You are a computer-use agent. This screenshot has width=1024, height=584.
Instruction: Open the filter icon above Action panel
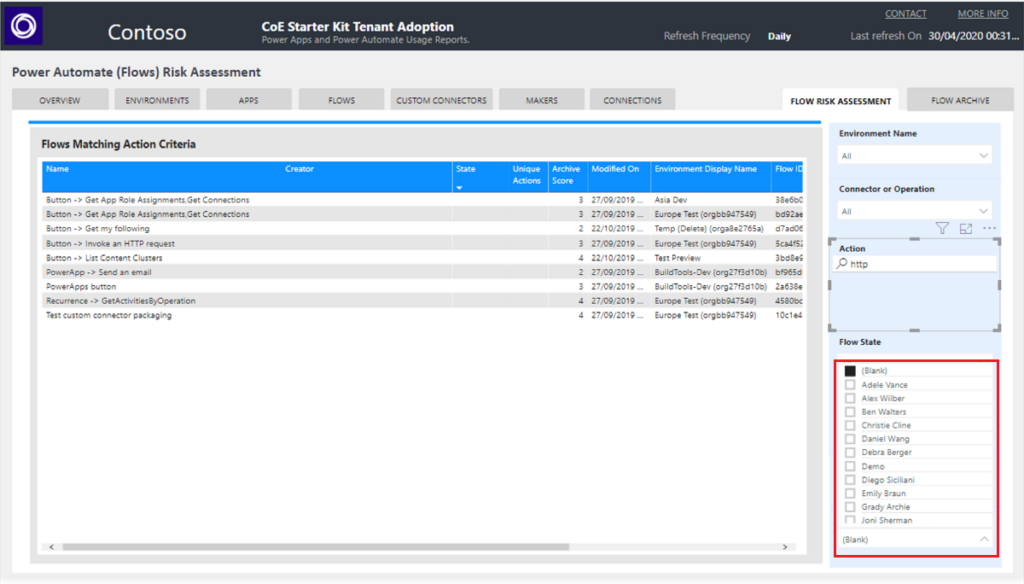[941, 228]
